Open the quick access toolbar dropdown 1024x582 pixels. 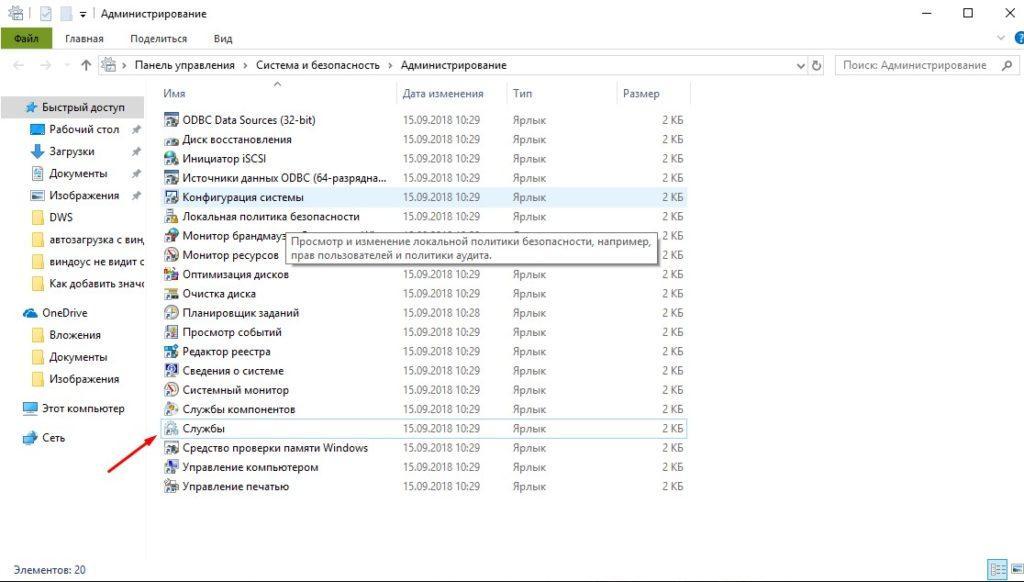(83, 14)
